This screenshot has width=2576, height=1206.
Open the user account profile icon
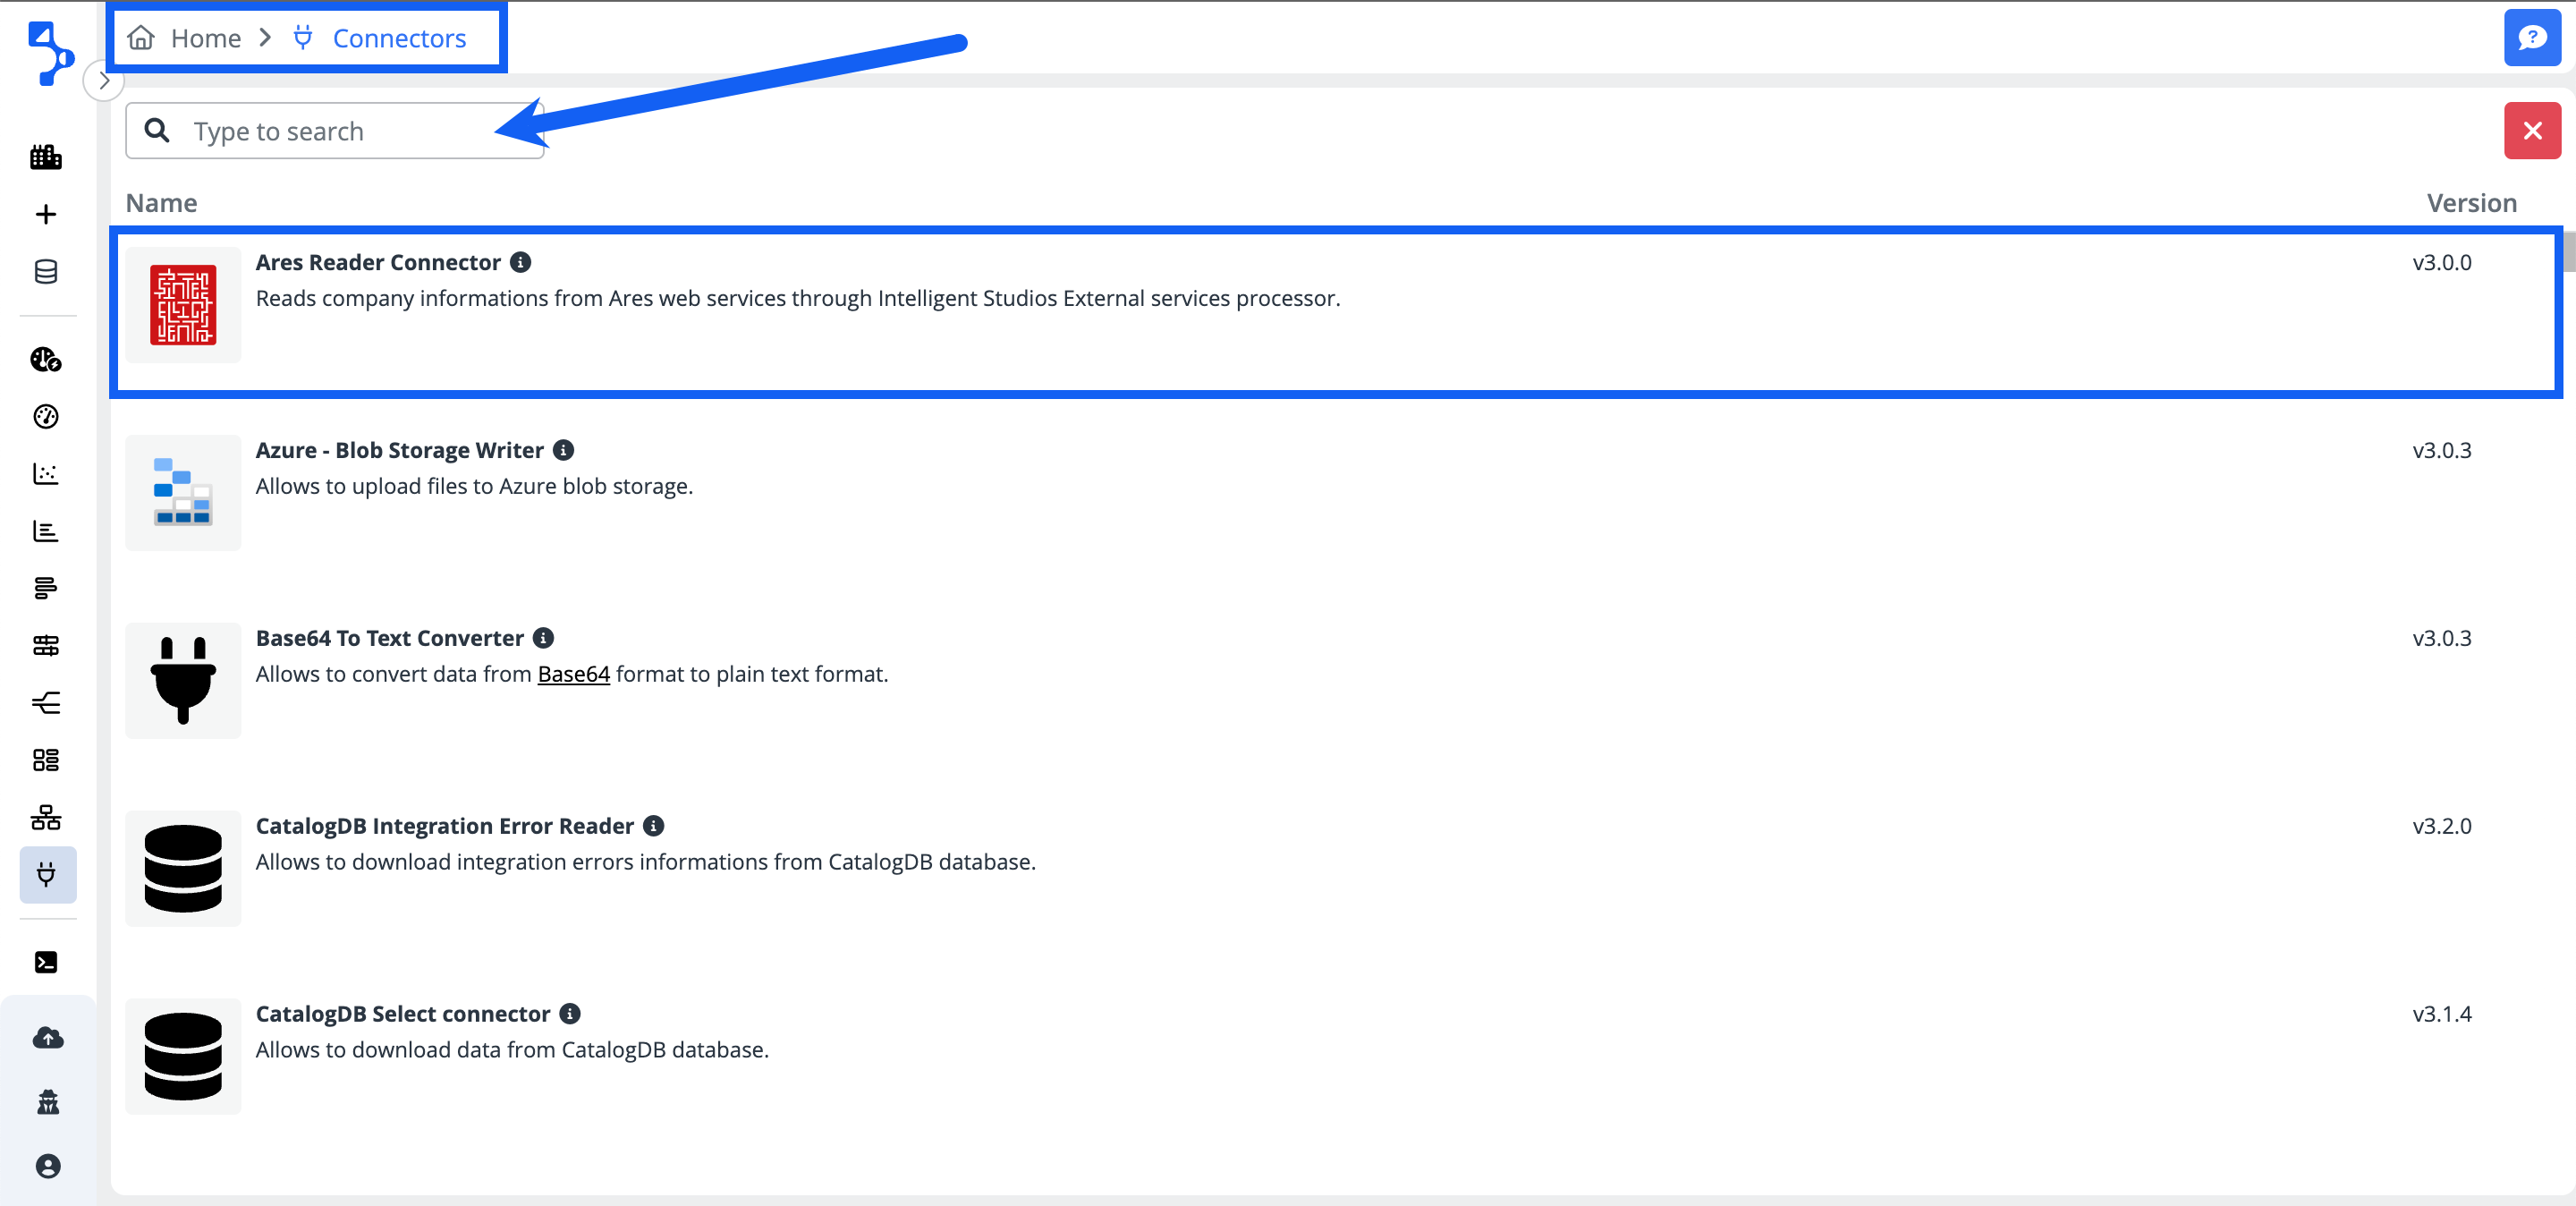48,1166
